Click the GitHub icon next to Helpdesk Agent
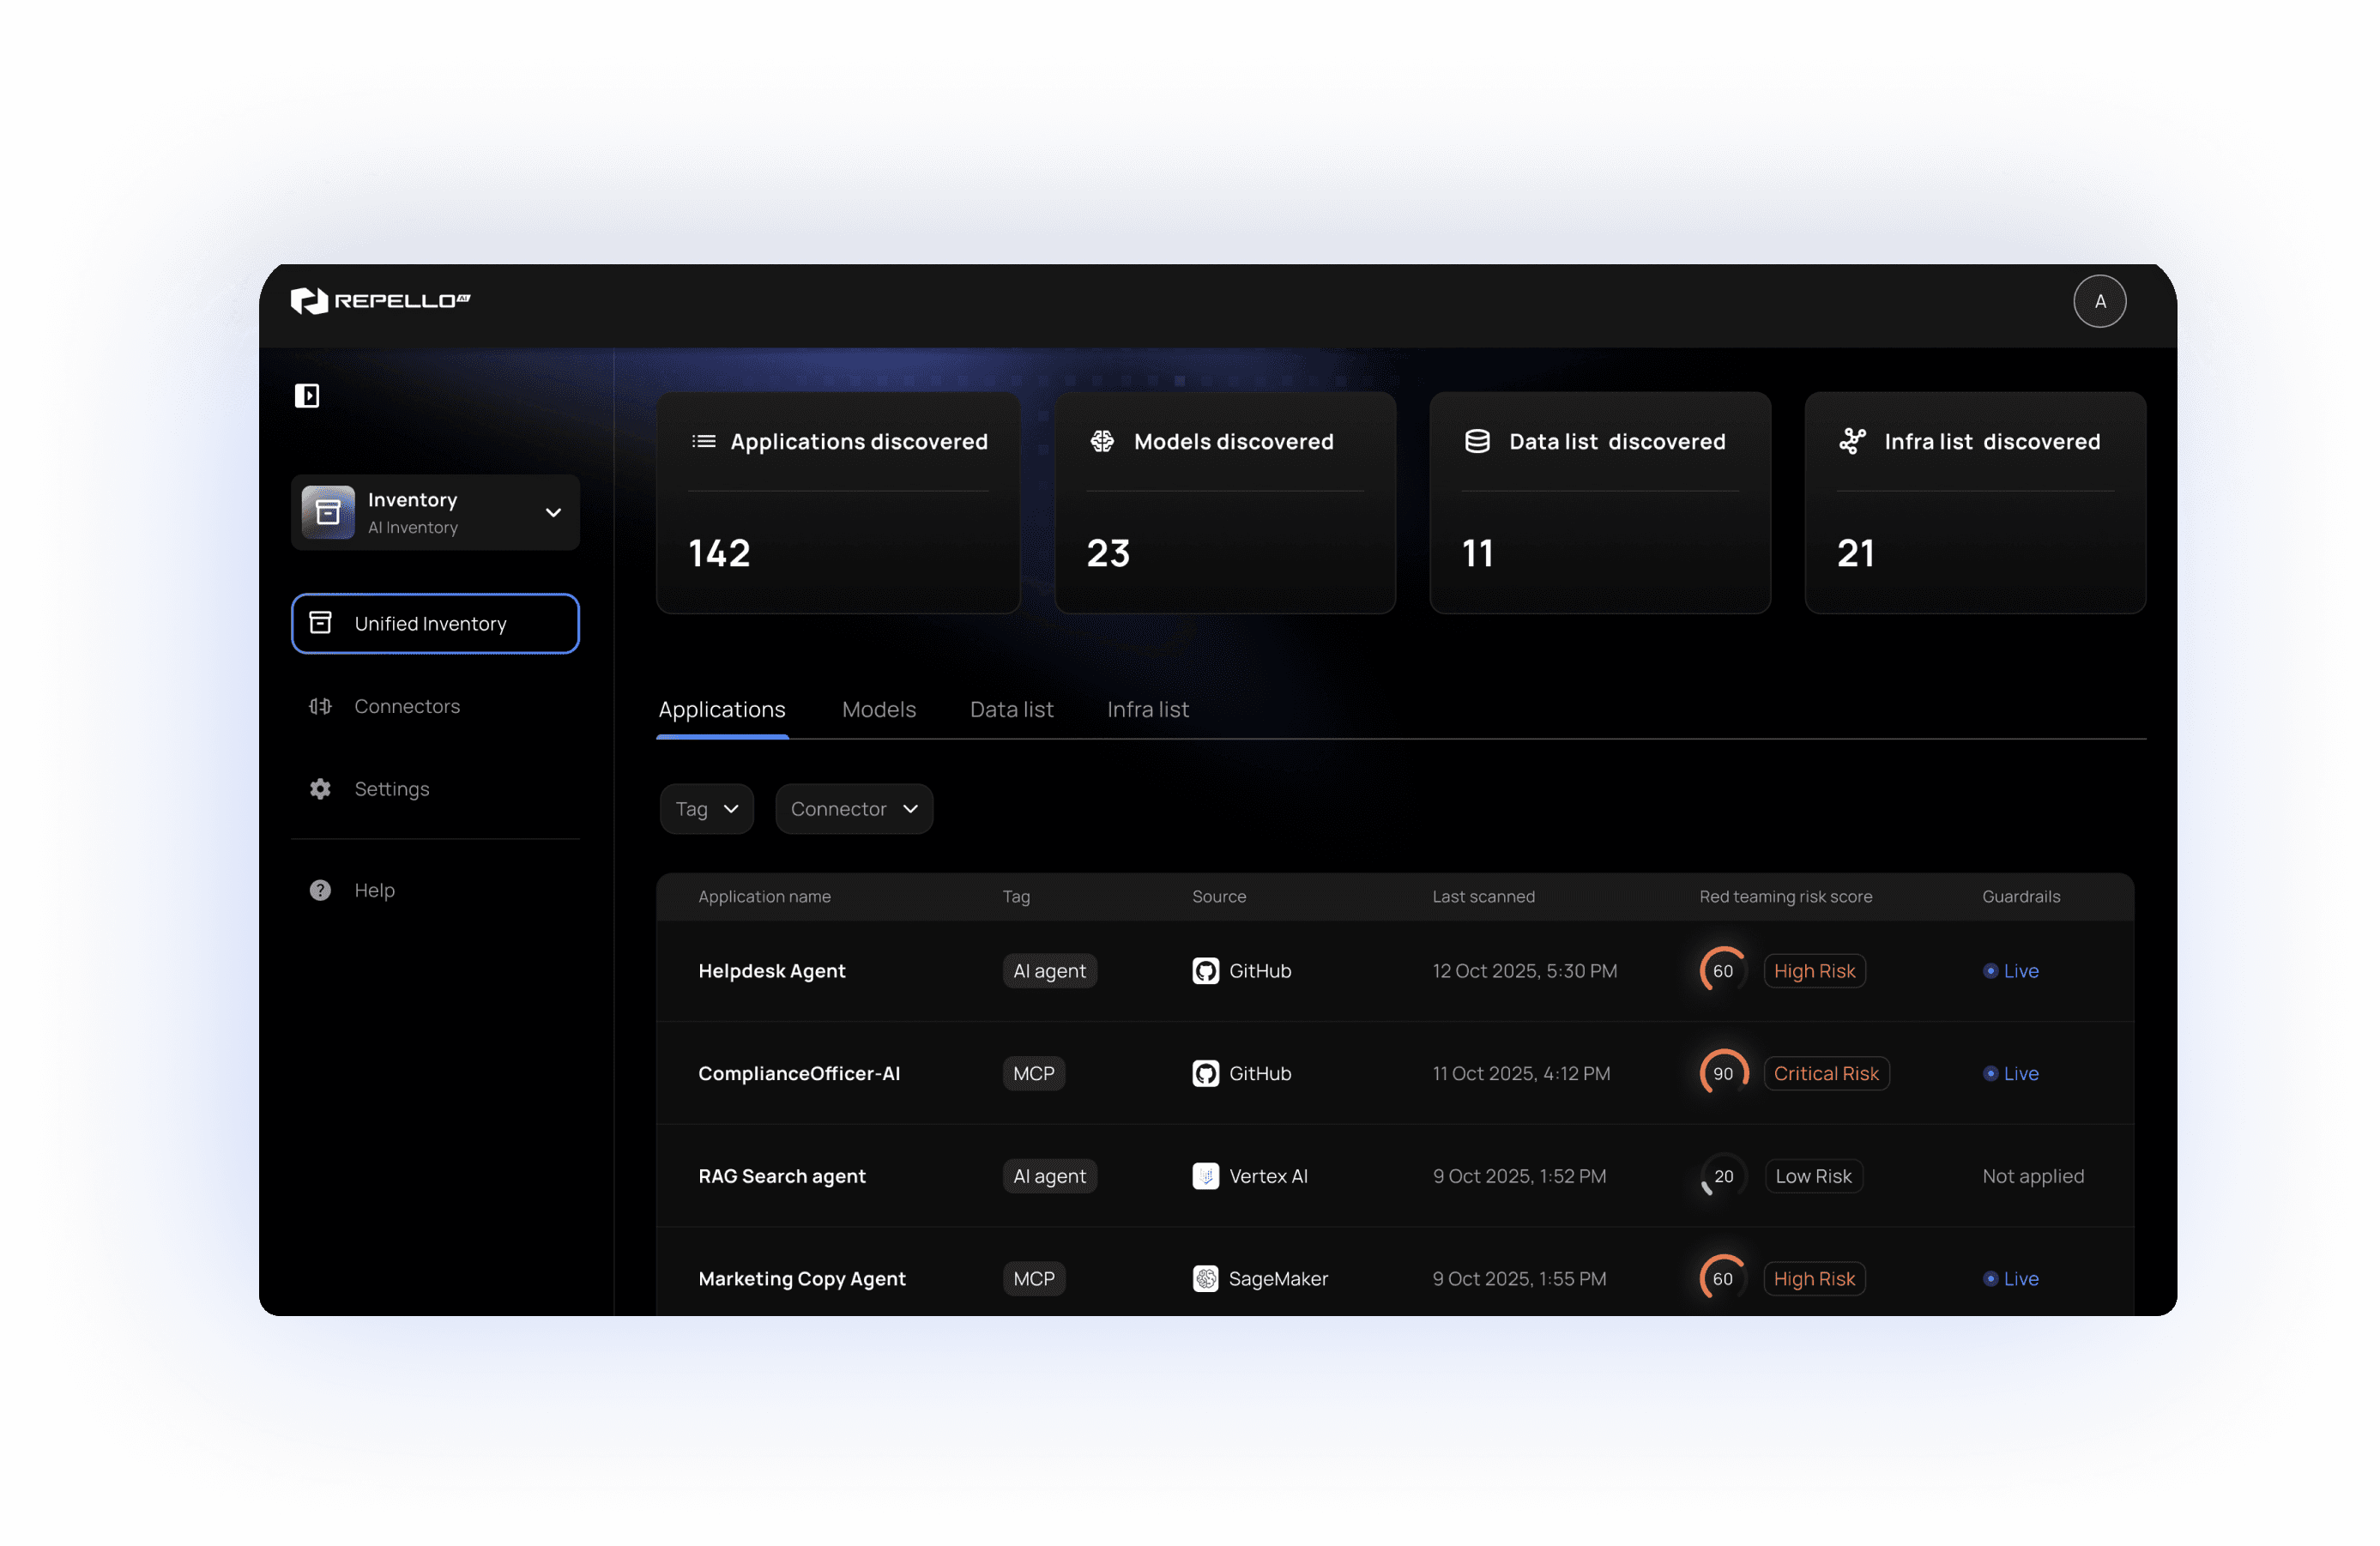This screenshot has width=2380, height=1546. pyautogui.click(x=1205, y=970)
